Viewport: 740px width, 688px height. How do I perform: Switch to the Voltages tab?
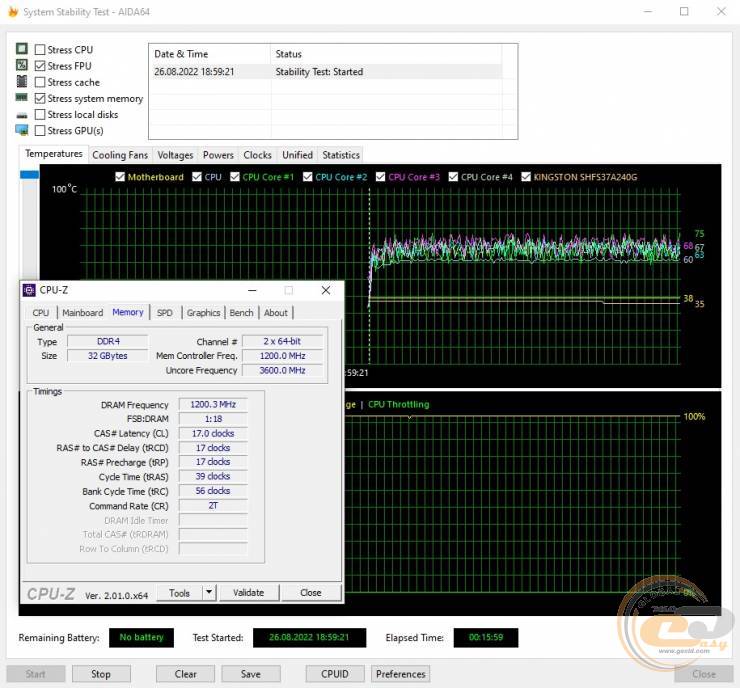point(175,155)
